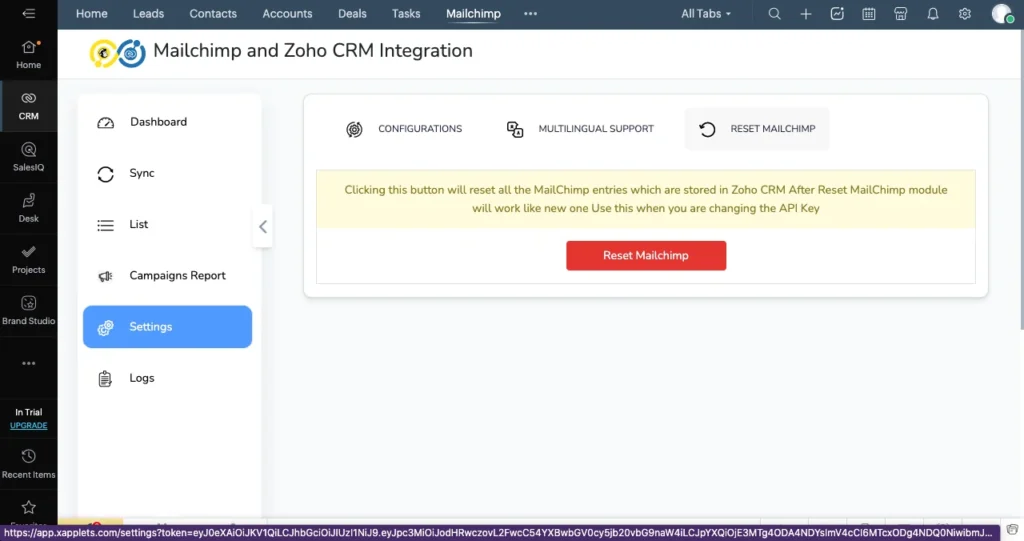
Task: Open Projects in the left rail
Action: pos(29,259)
